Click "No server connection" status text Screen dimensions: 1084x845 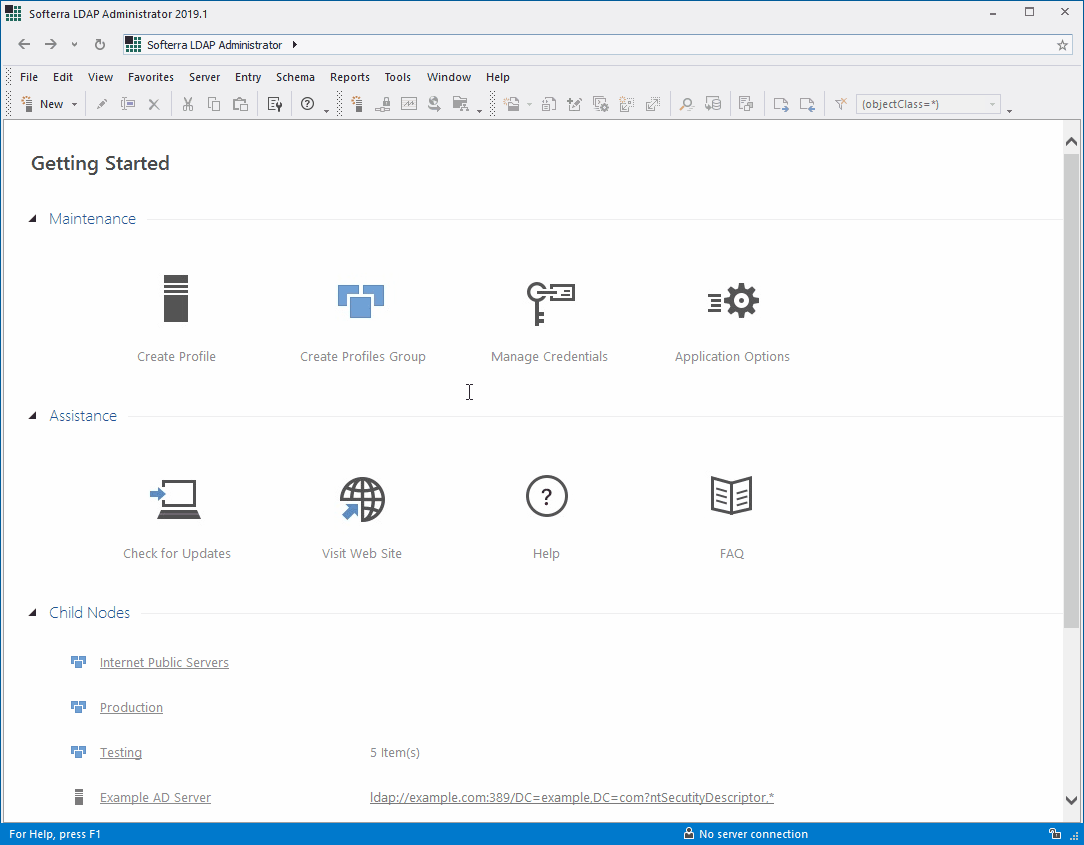(x=754, y=834)
